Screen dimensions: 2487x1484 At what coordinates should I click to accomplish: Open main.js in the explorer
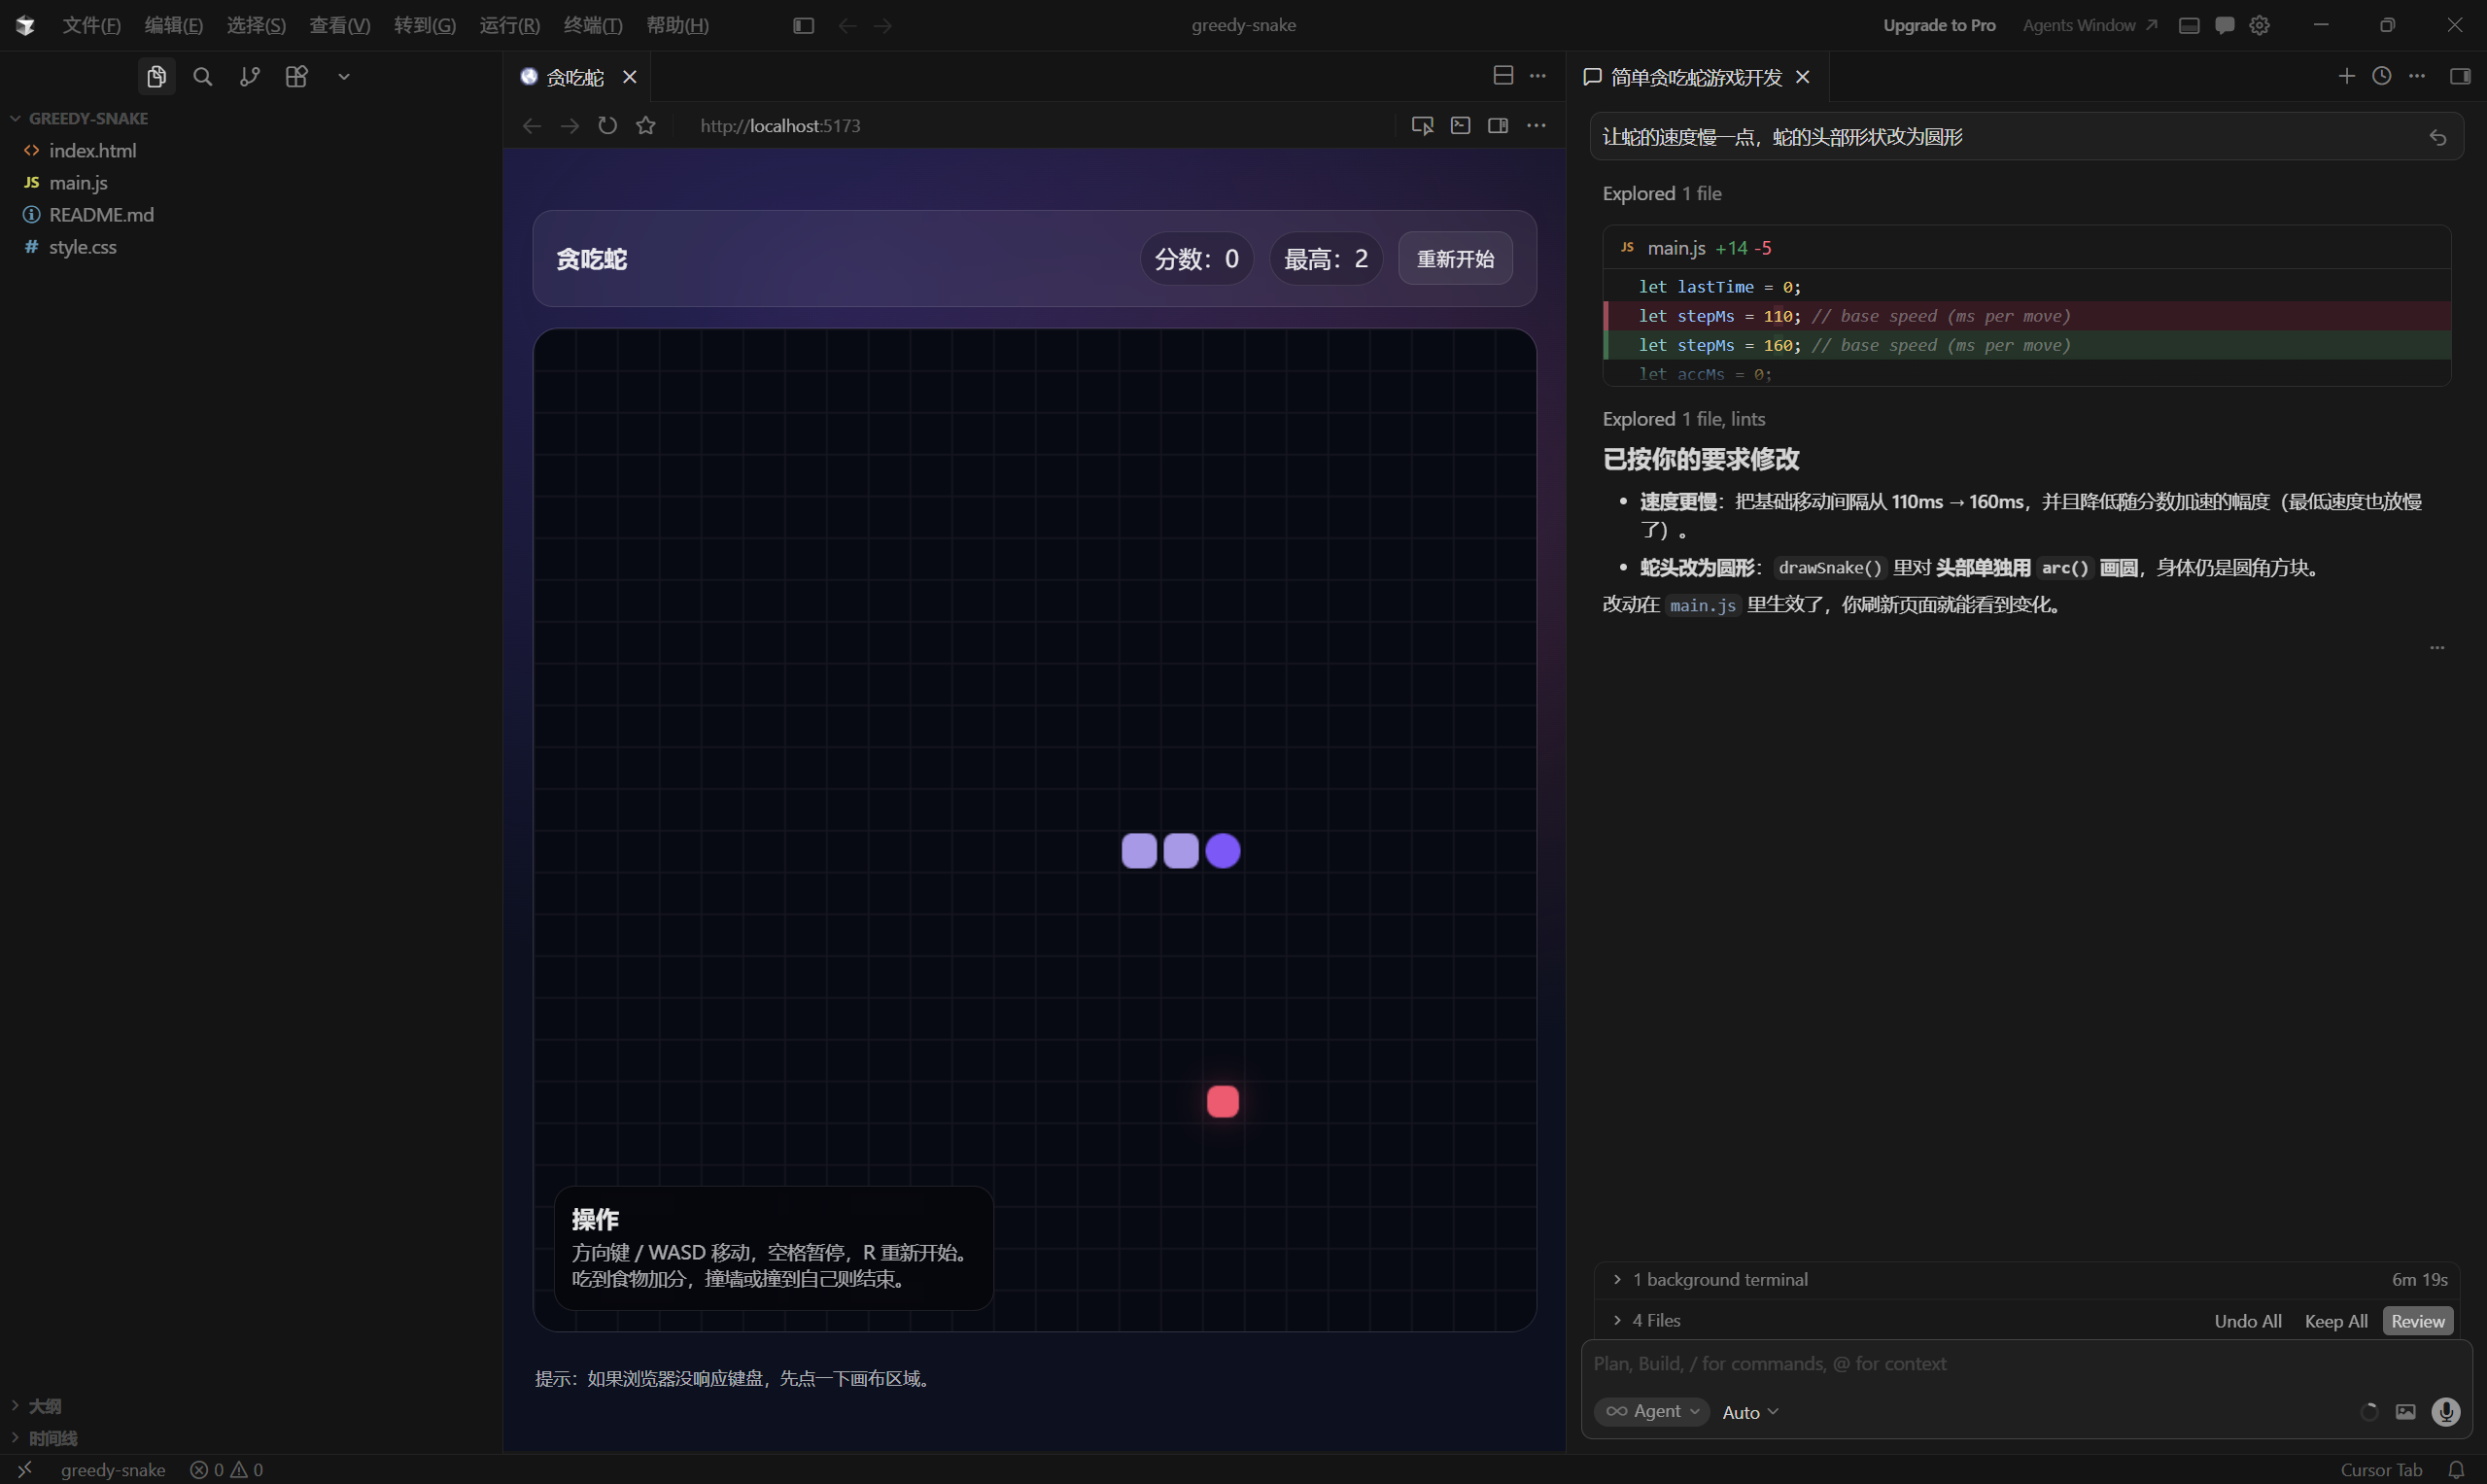point(78,182)
